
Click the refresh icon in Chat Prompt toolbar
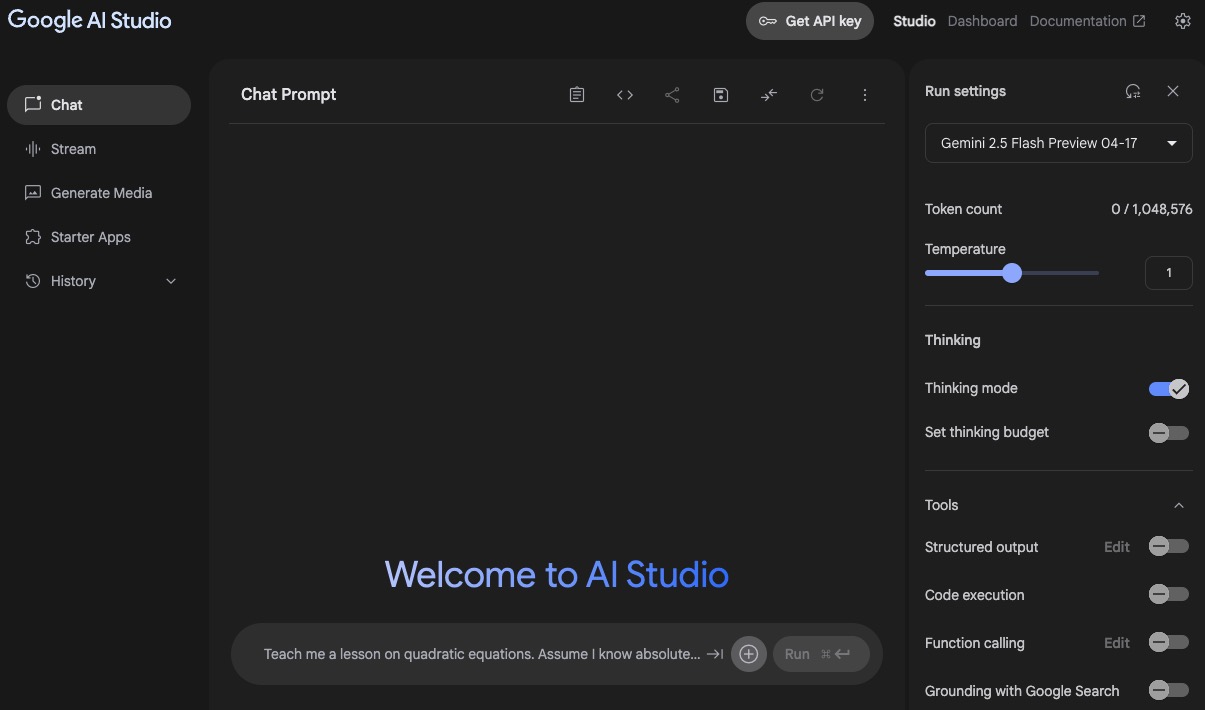pos(817,95)
